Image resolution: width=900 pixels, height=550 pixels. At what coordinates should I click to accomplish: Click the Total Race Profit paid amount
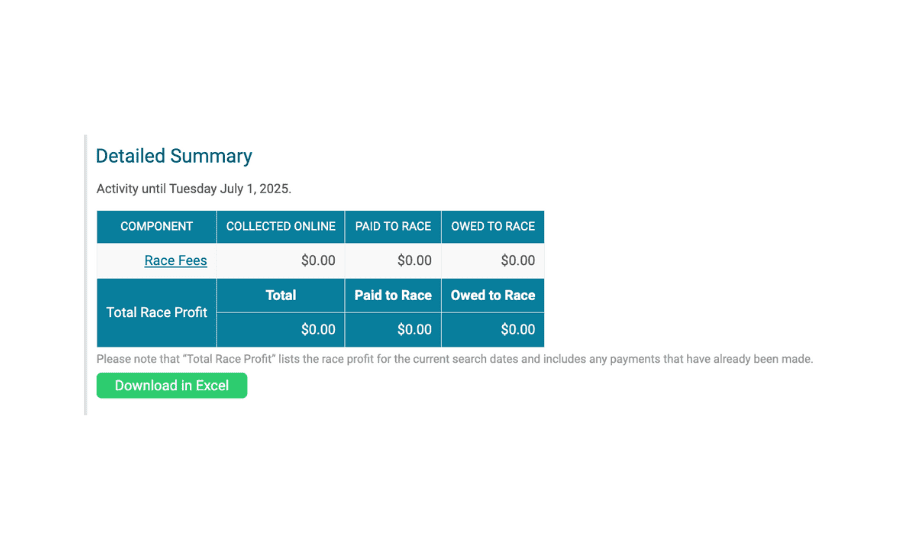coord(414,330)
